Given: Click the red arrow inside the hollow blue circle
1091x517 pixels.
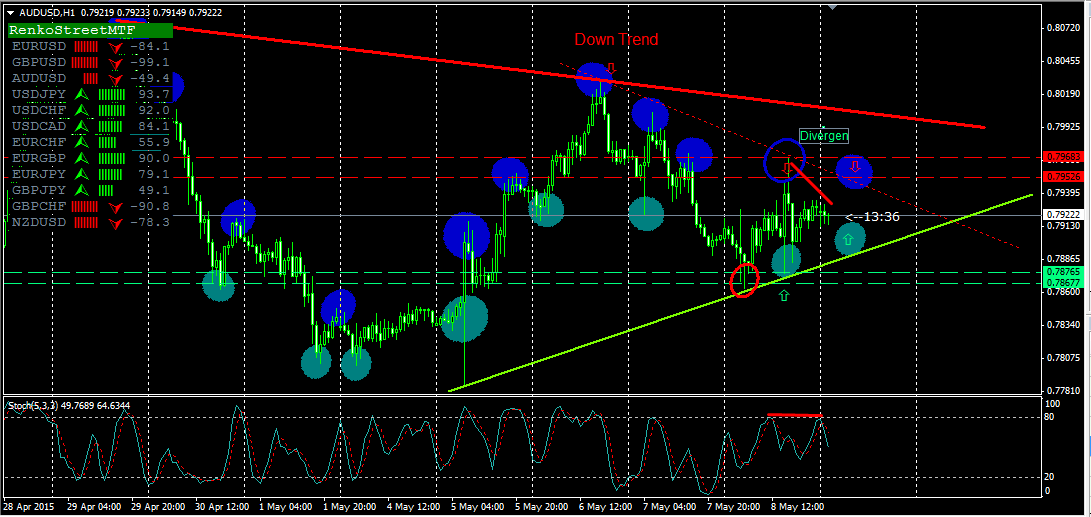Looking at the screenshot, I should (x=786, y=166).
